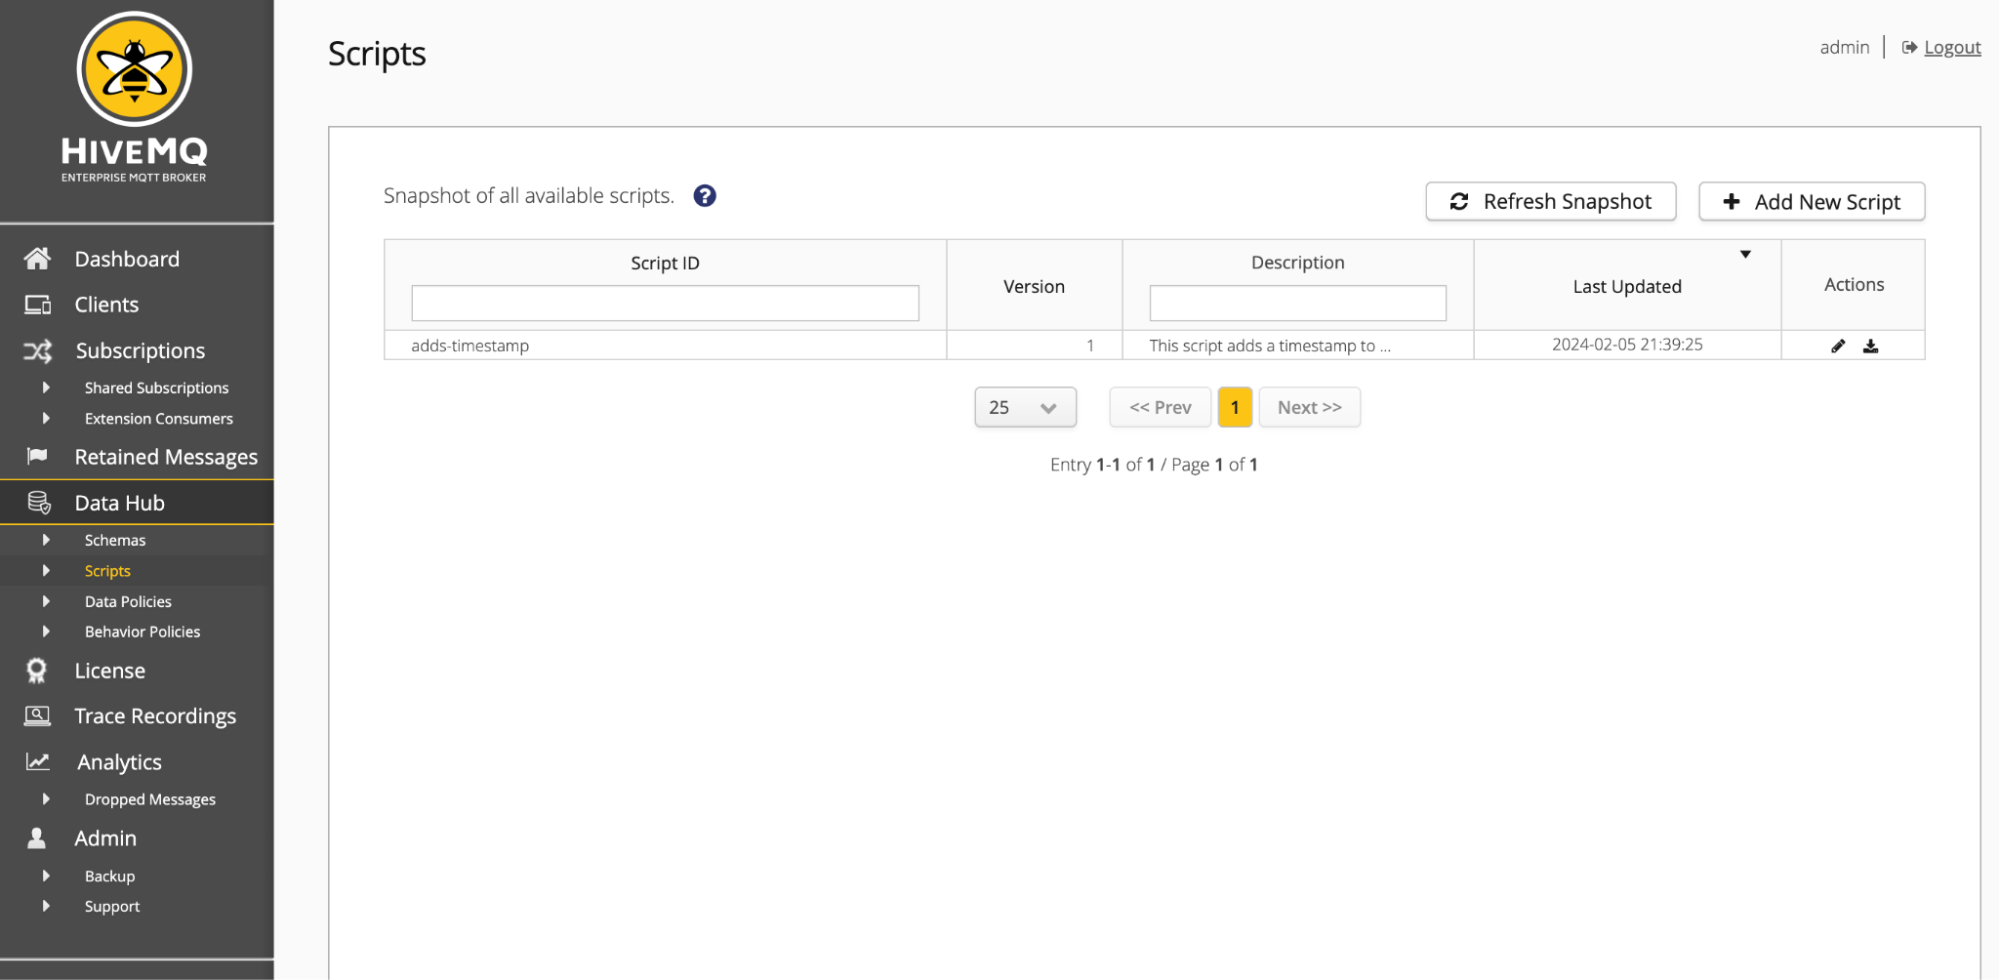Click the admin username text
The width and height of the screenshot is (1999, 980).
[x=1844, y=47]
